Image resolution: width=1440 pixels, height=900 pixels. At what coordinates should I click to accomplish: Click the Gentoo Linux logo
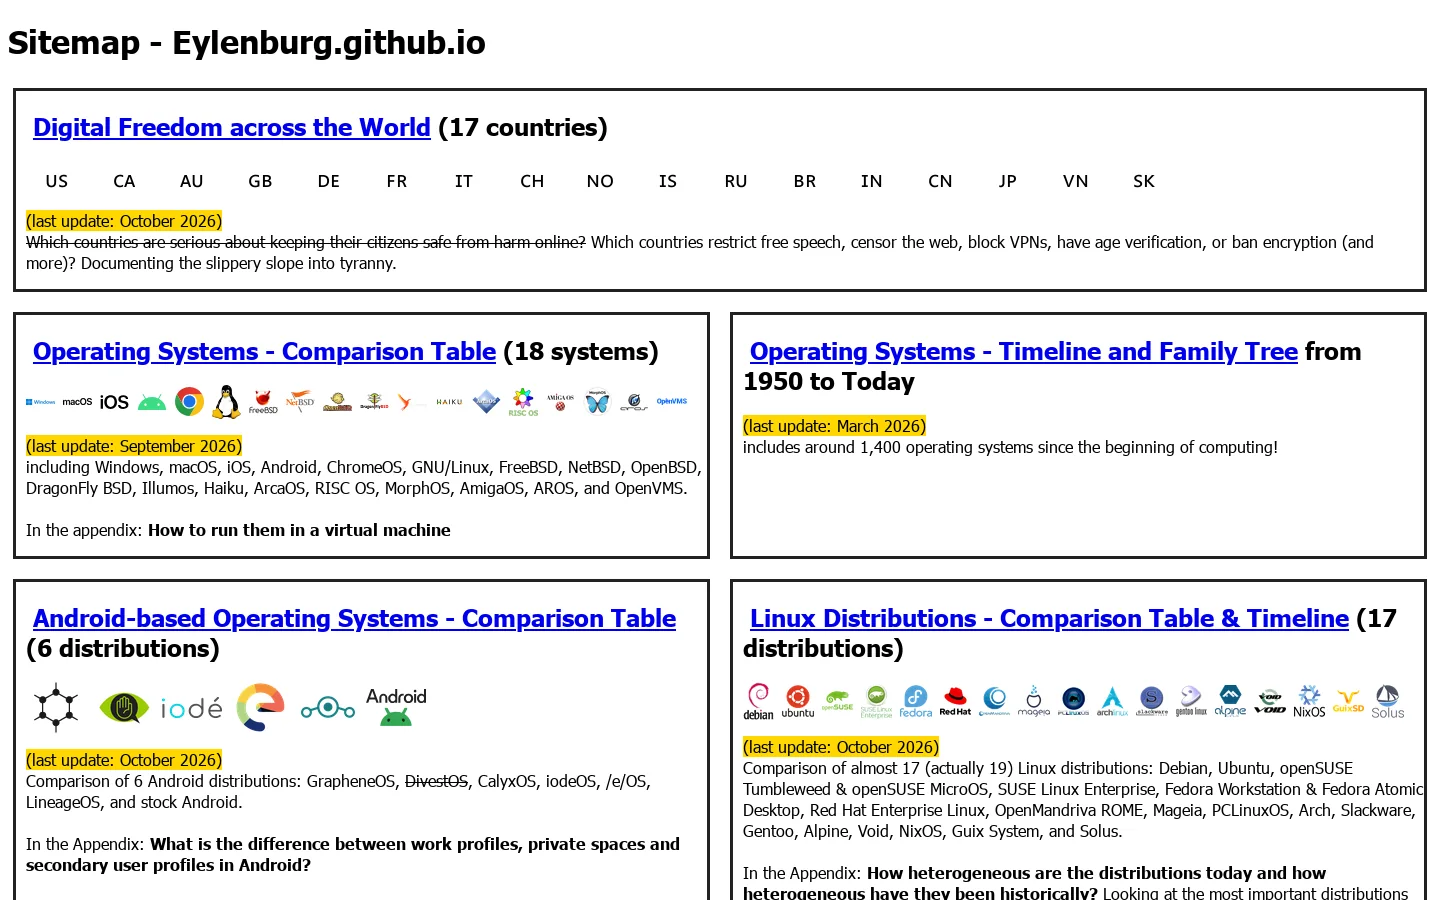(x=1191, y=701)
